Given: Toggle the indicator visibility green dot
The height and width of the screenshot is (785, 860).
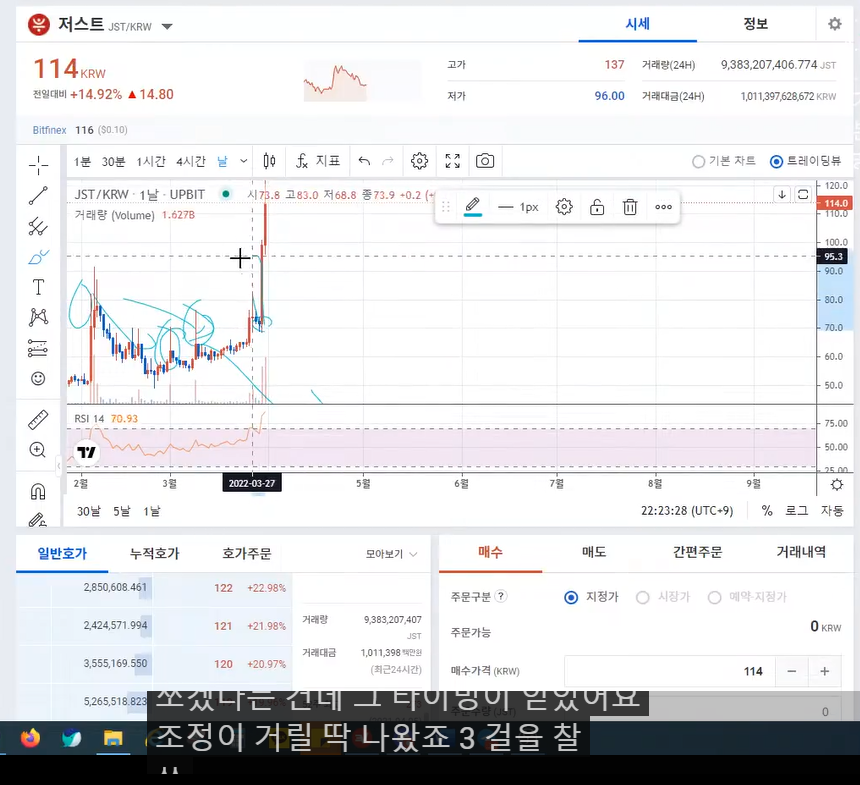Looking at the screenshot, I should tap(226, 194).
